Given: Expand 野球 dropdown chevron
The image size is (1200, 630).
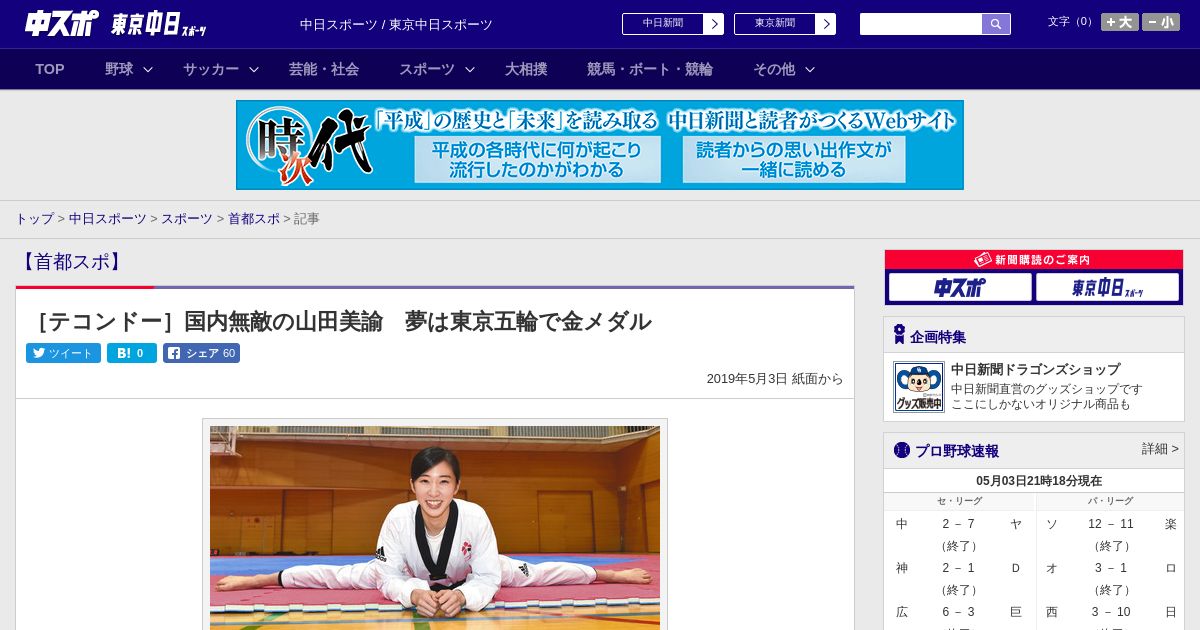Looking at the screenshot, I should click(148, 70).
